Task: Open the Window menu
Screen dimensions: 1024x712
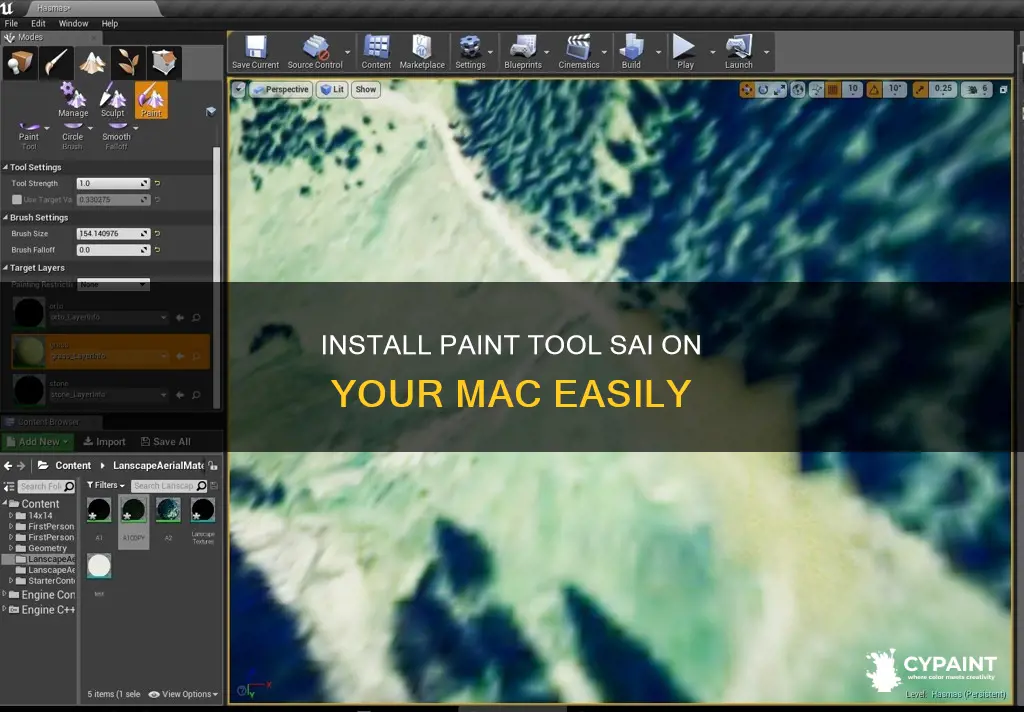Action: (x=73, y=24)
